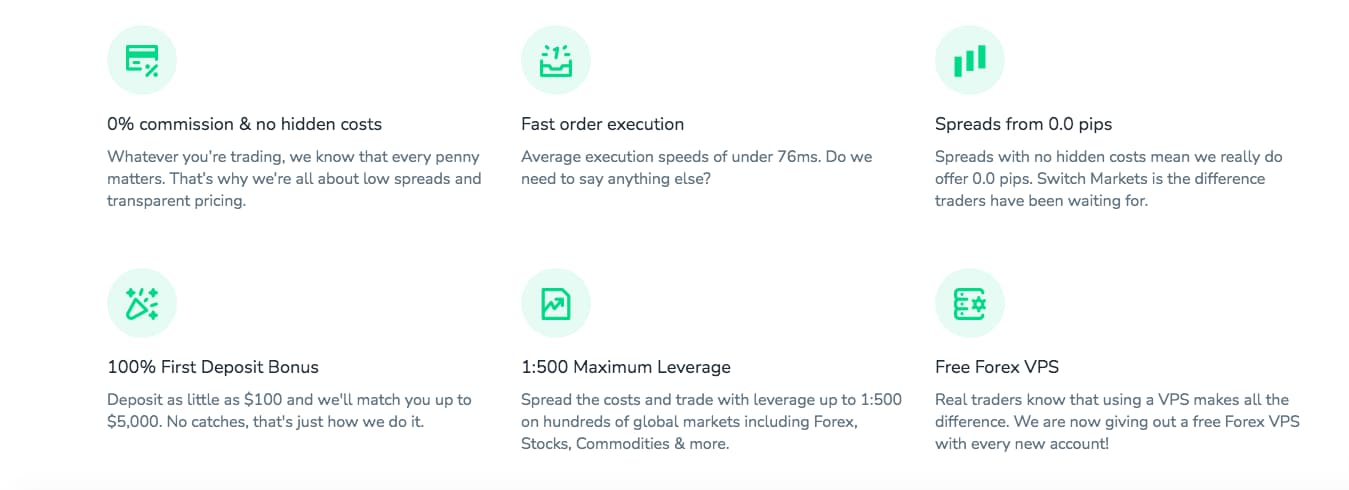Click the fast order execution inbox icon
This screenshot has height=490, width=1349.
[x=556, y=60]
